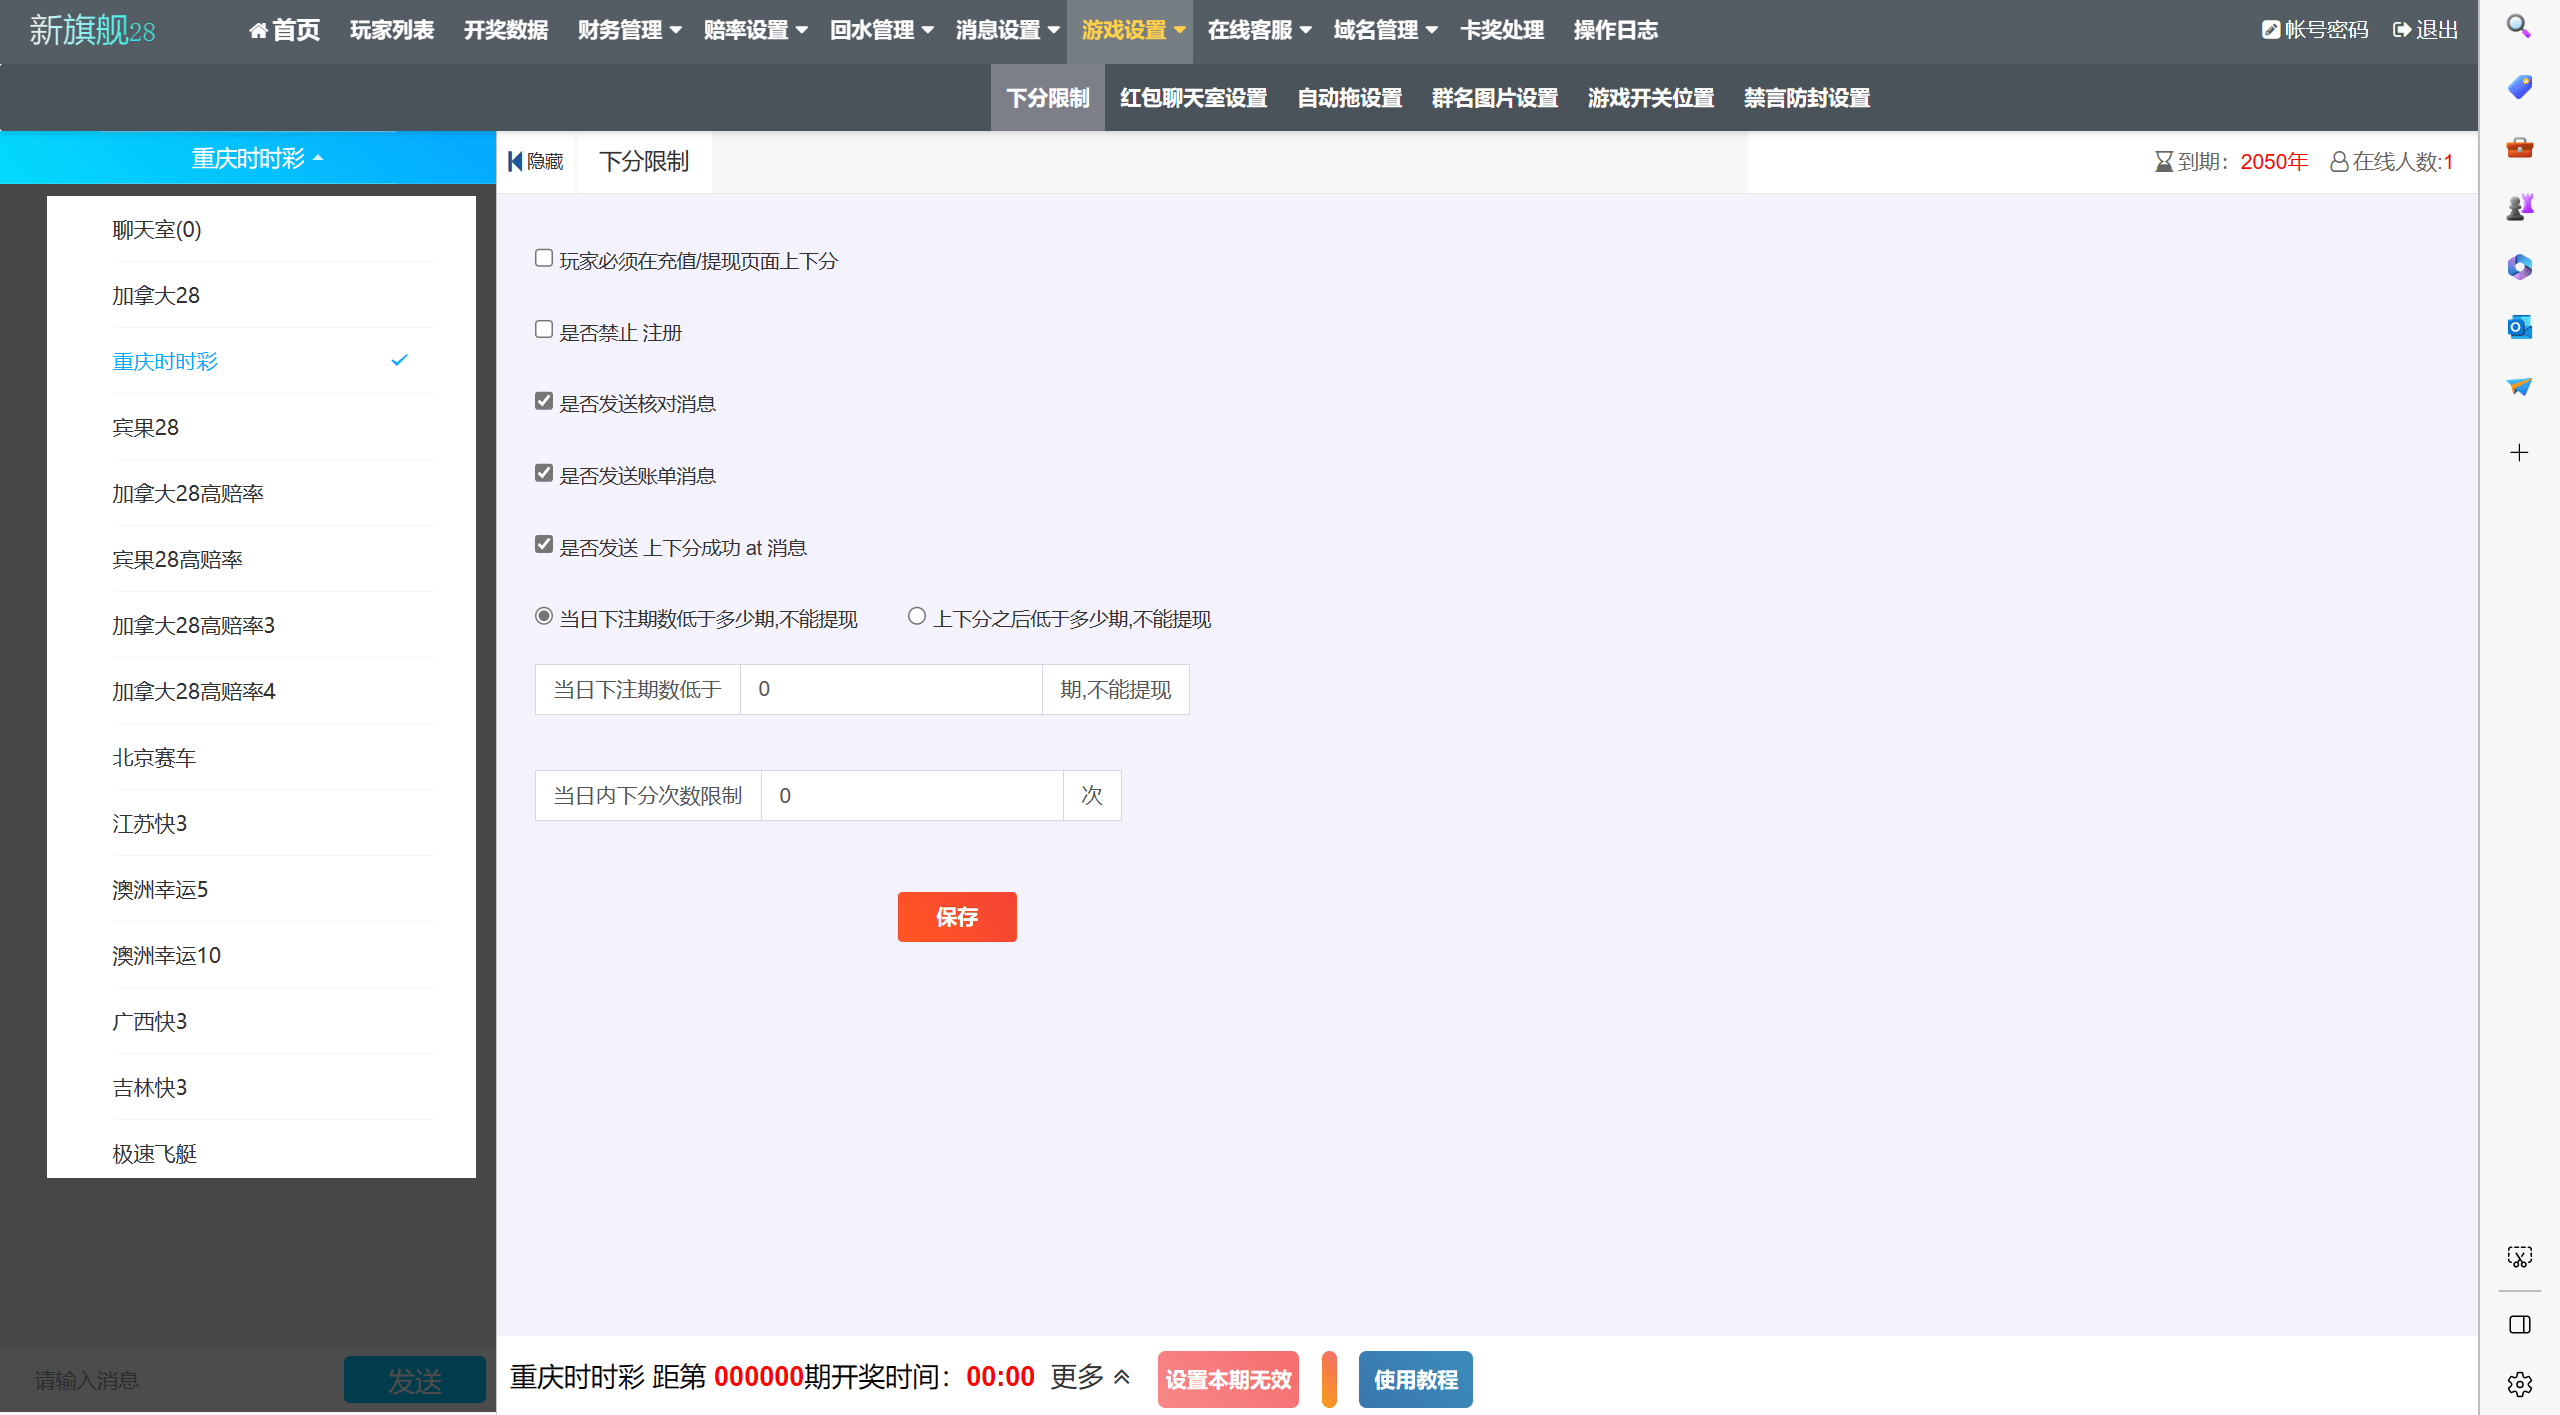The height and width of the screenshot is (1415, 2560).
Task: Click the 隐藏 hide-panel icon
Action: click(515, 161)
